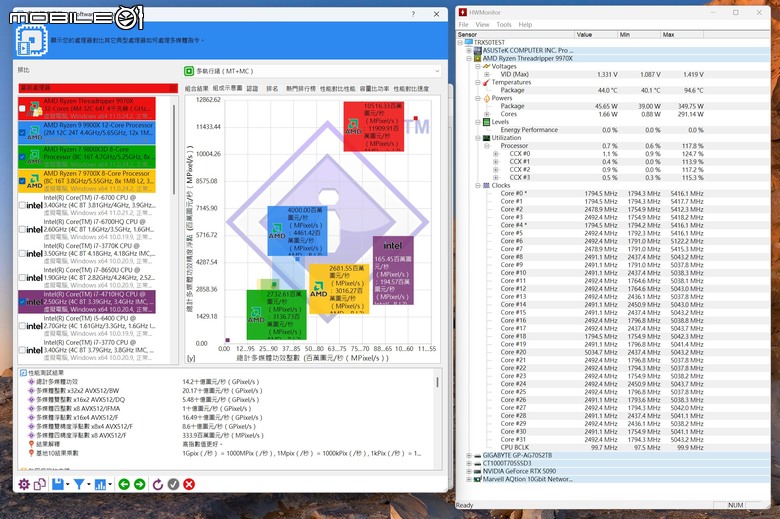This screenshot has width=780, height=519.
Task: Click the blue bar chart icon
Action: tap(100, 484)
